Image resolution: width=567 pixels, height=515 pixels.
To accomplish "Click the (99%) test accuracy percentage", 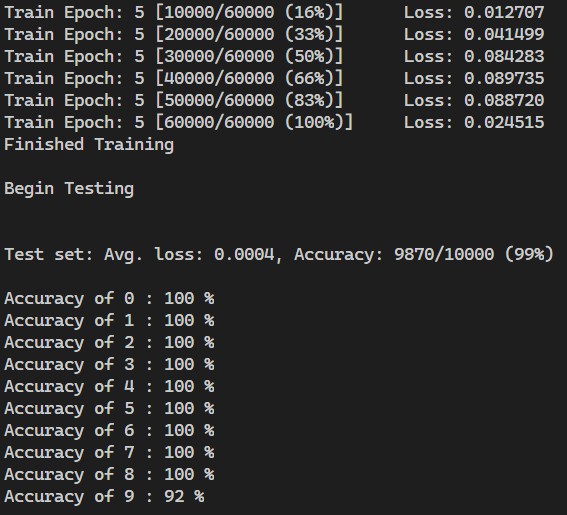I will coord(529,254).
